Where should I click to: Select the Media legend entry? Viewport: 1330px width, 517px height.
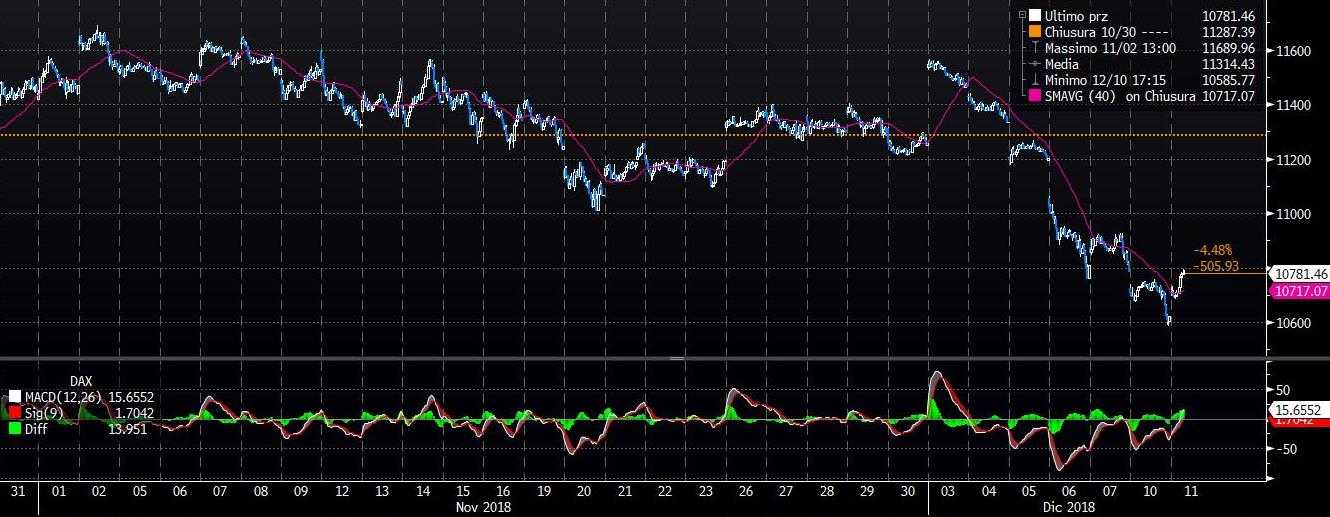coord(1060,64)
